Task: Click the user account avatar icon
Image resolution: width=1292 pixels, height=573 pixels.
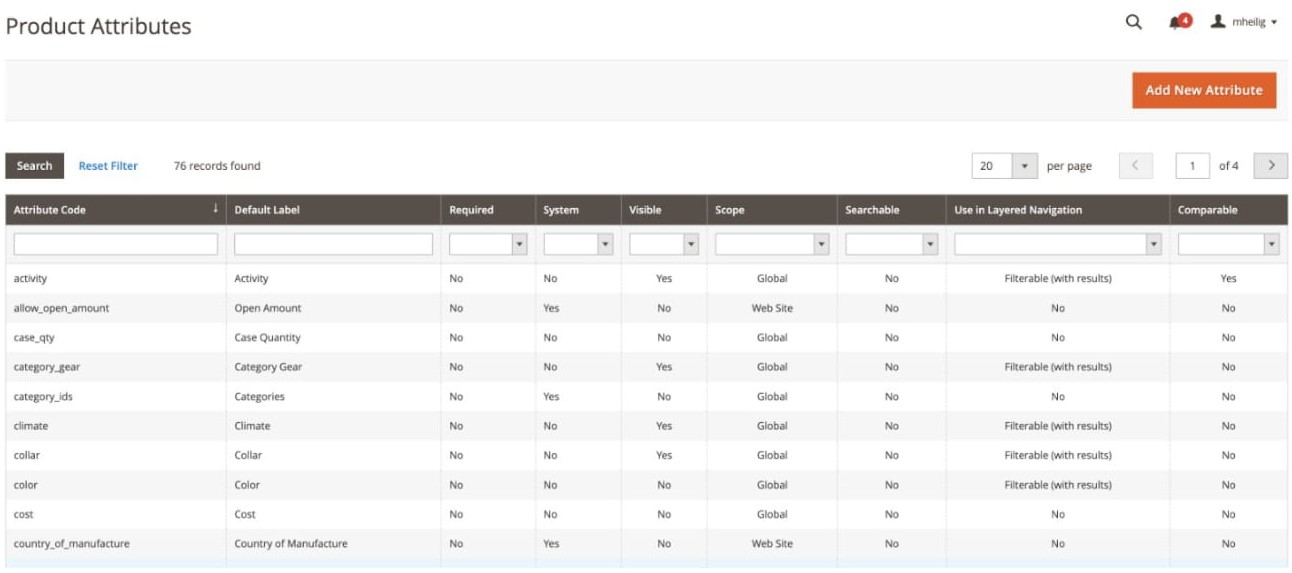Action: click(x=1217, y=21)
